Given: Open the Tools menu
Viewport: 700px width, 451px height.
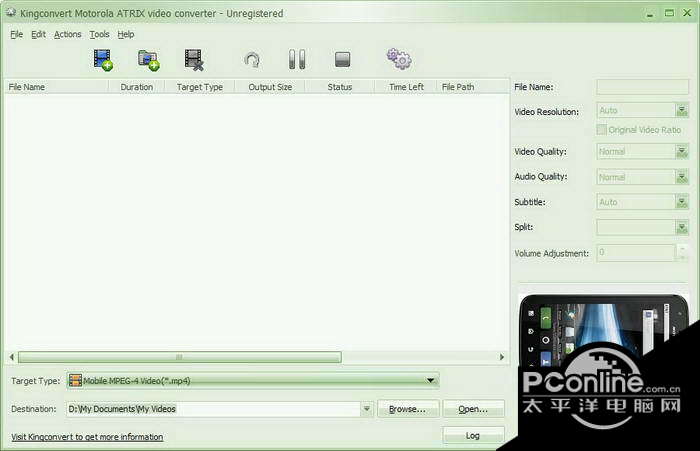Looking at the screenshot, I should click(99, 34).
